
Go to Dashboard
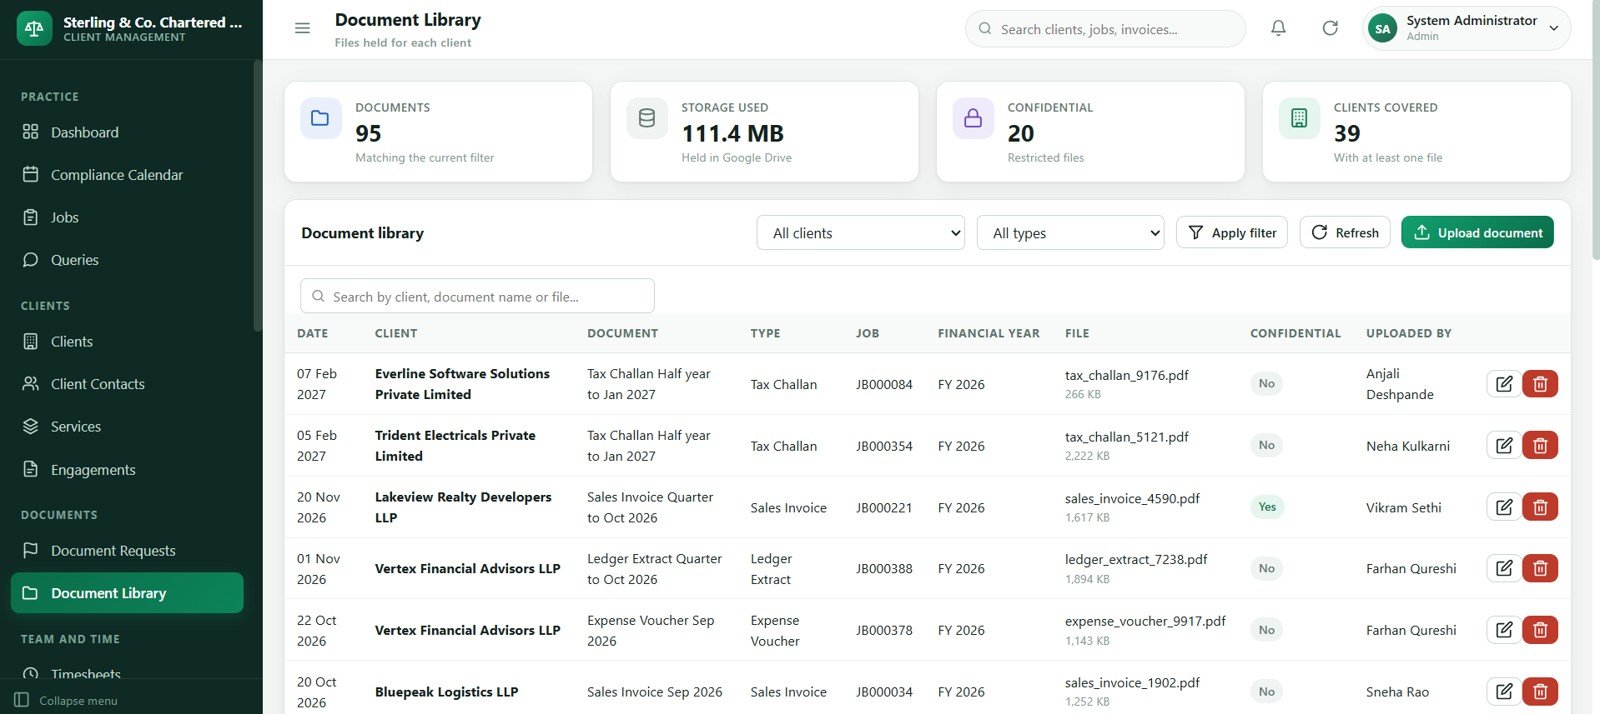click(127, 132)
